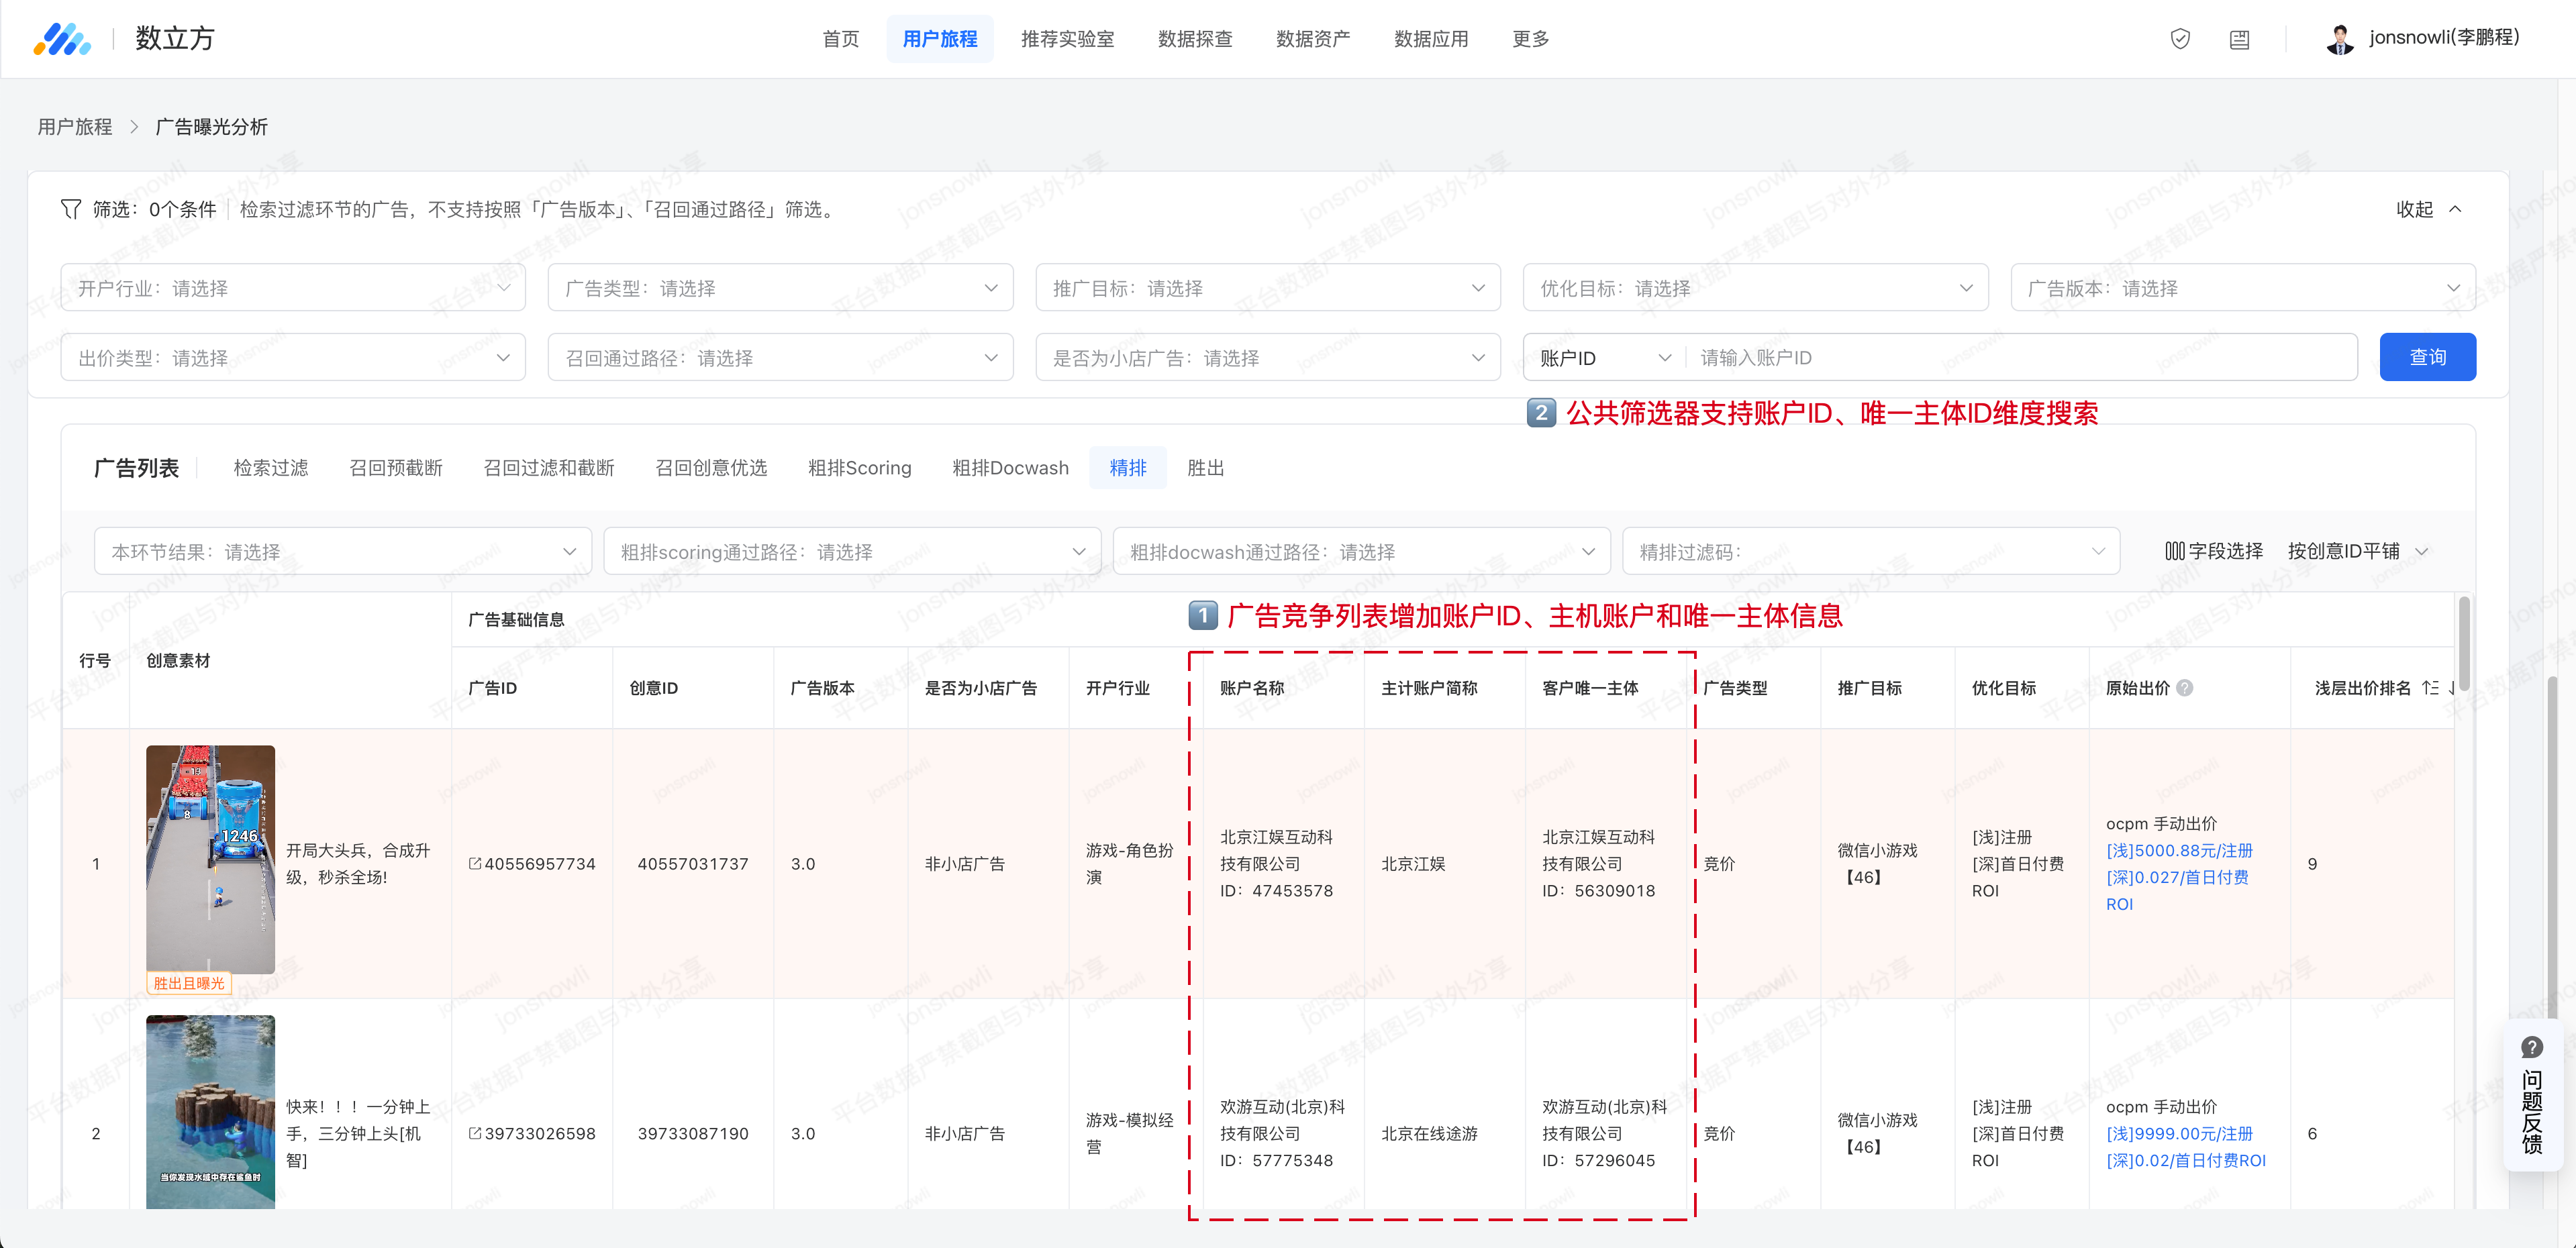Click help icon next to 原始出价

click(x=2185, y=688)
